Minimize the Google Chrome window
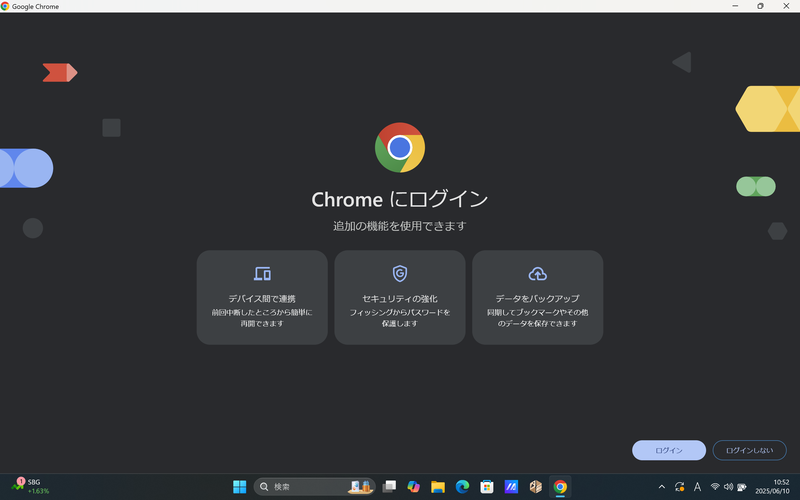 [735, 6]
